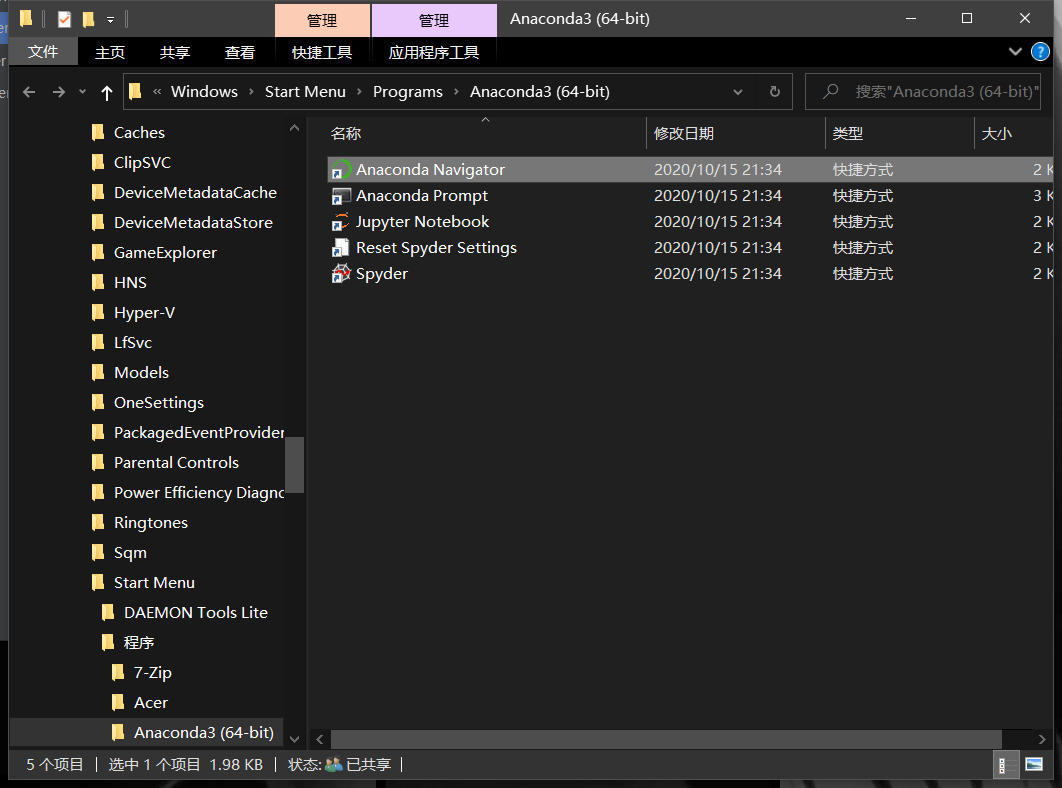The width and height of the screenshot is (1062, 788).
Task: Select the Anaconda Prompt shortcut icon
Action: (341, 196)
